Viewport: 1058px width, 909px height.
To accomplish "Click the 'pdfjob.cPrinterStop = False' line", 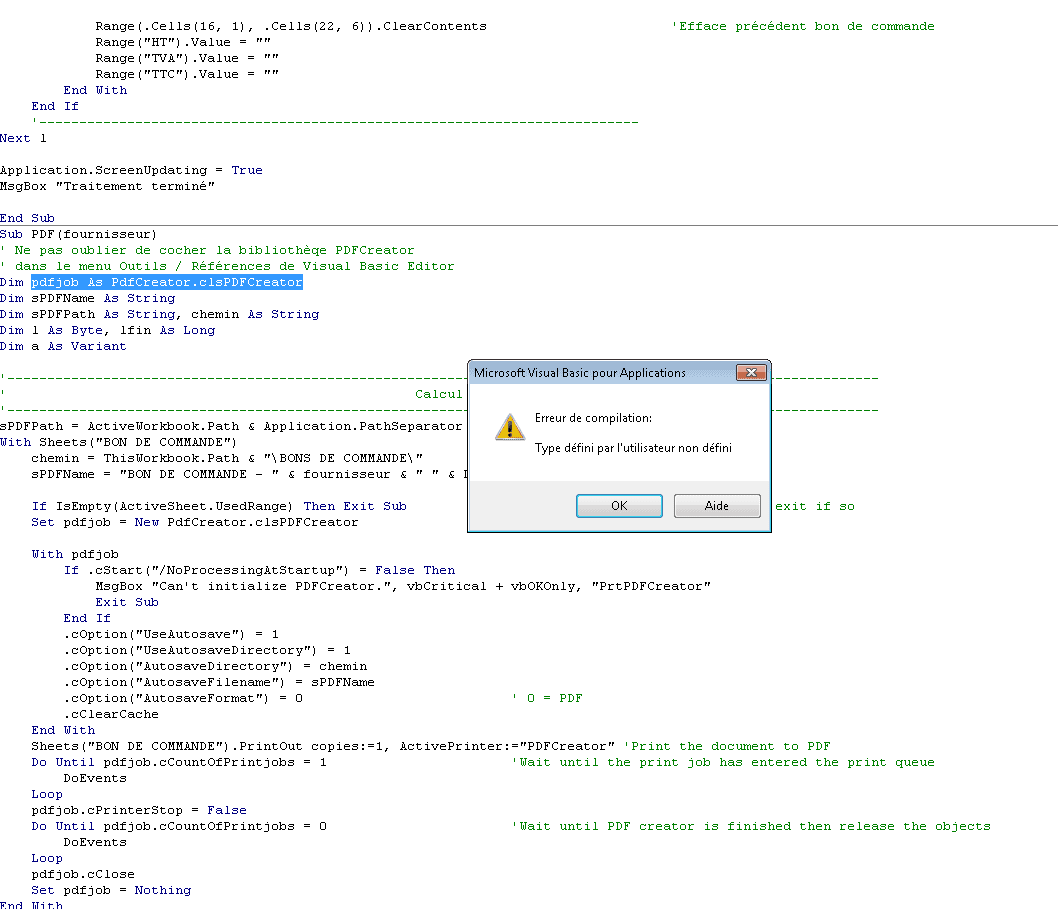I will pos(138,810).
